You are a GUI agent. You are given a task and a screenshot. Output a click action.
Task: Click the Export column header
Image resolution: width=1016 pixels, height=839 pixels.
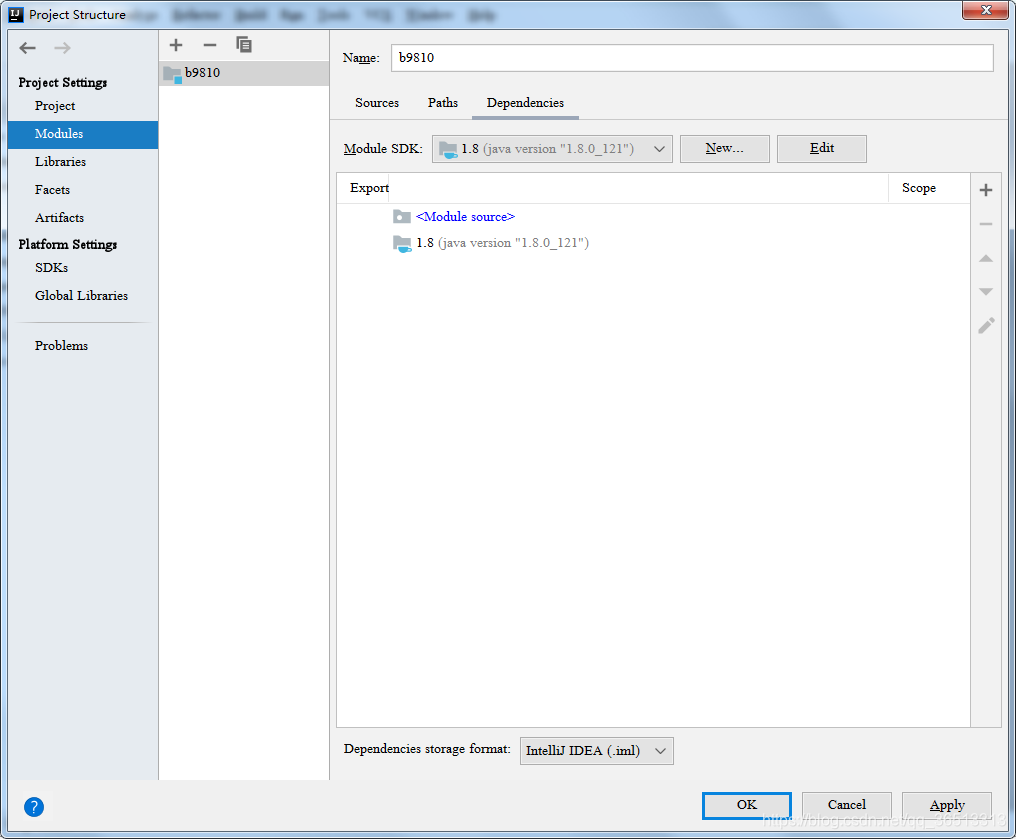[x=369, y=188]
